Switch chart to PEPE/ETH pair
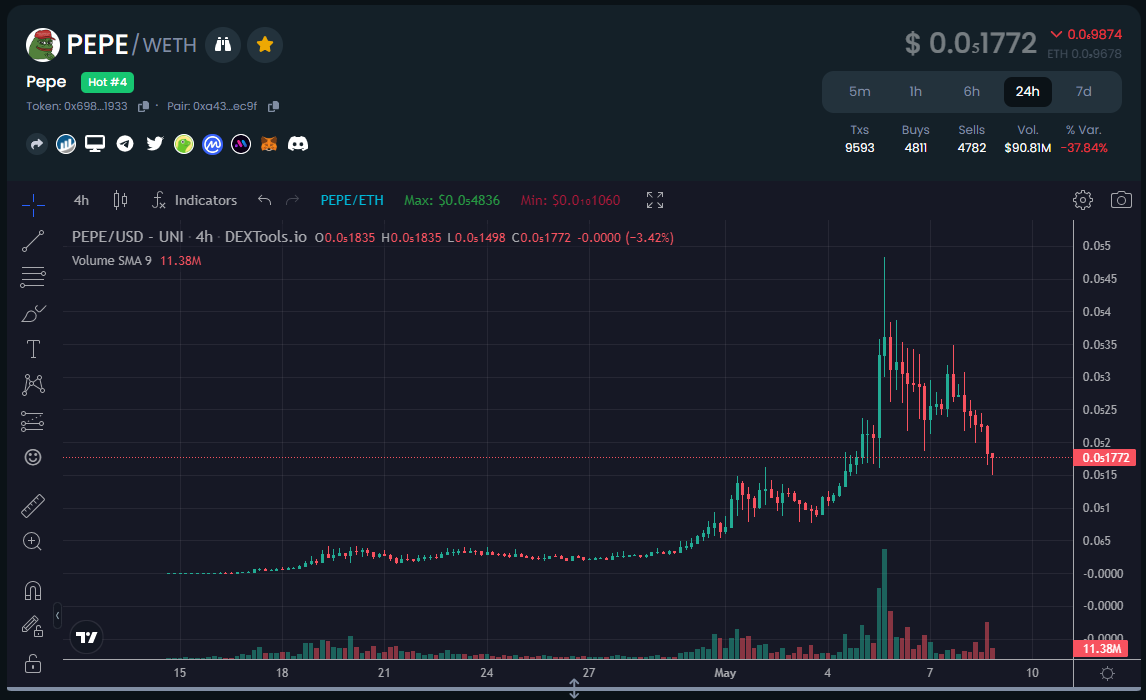The width and height of the screenshot is (1146, 700). (352, 200)
